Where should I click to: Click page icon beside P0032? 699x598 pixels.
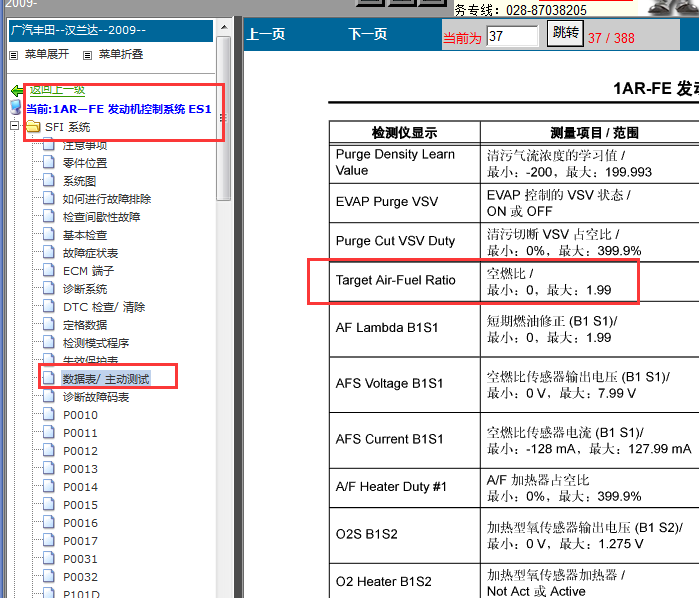49,576
